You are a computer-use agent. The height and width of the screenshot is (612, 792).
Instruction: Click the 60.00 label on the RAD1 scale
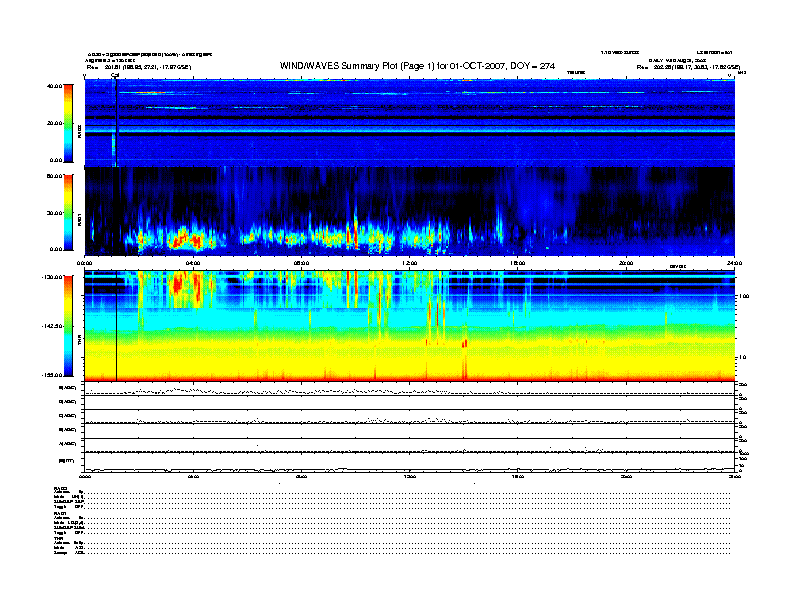click(54, 176)
